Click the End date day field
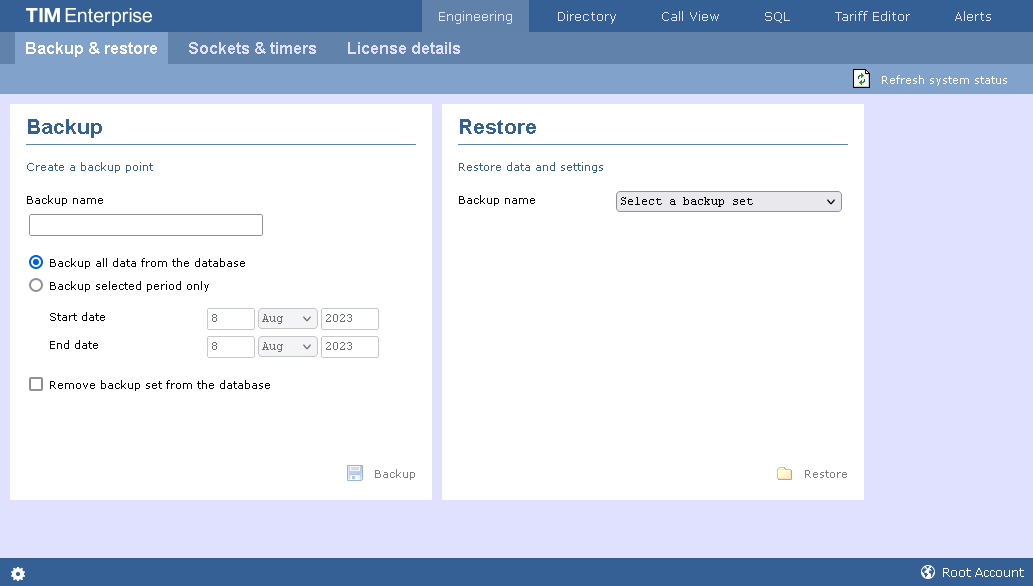Image resolution: width=1033 pixels, height=586 pixels. coord(231,347)
